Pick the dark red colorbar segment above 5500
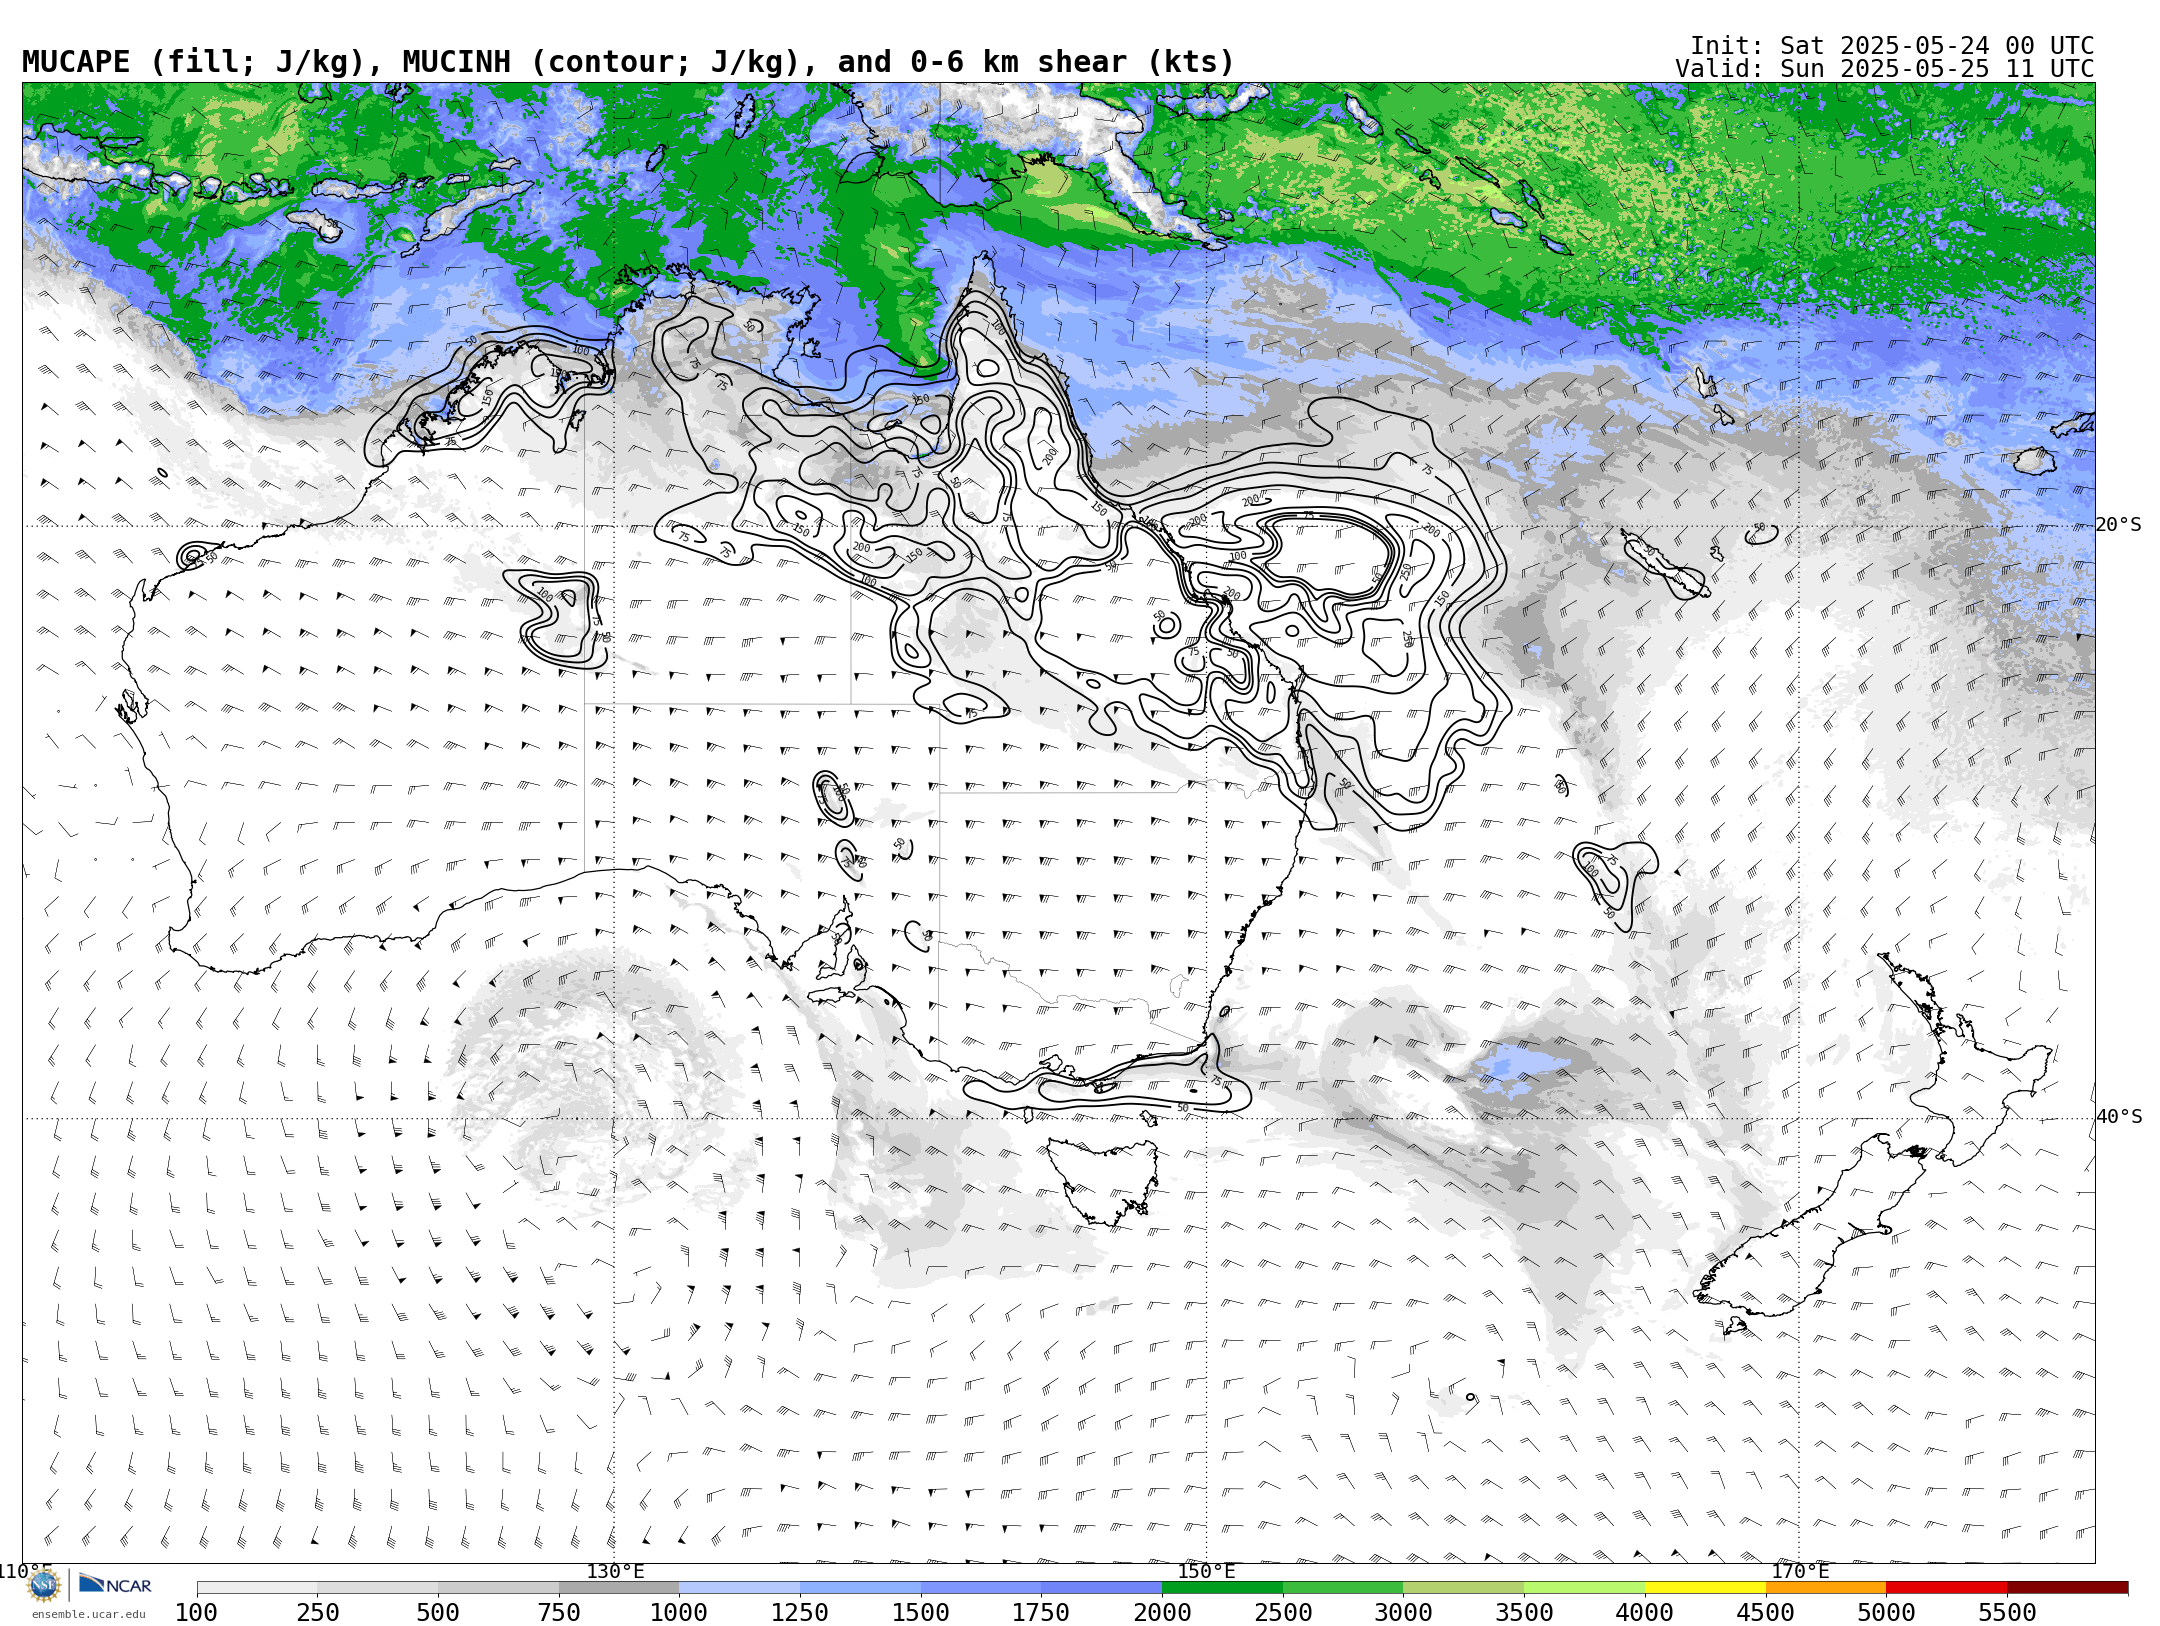 (x=2067, y=1588)
